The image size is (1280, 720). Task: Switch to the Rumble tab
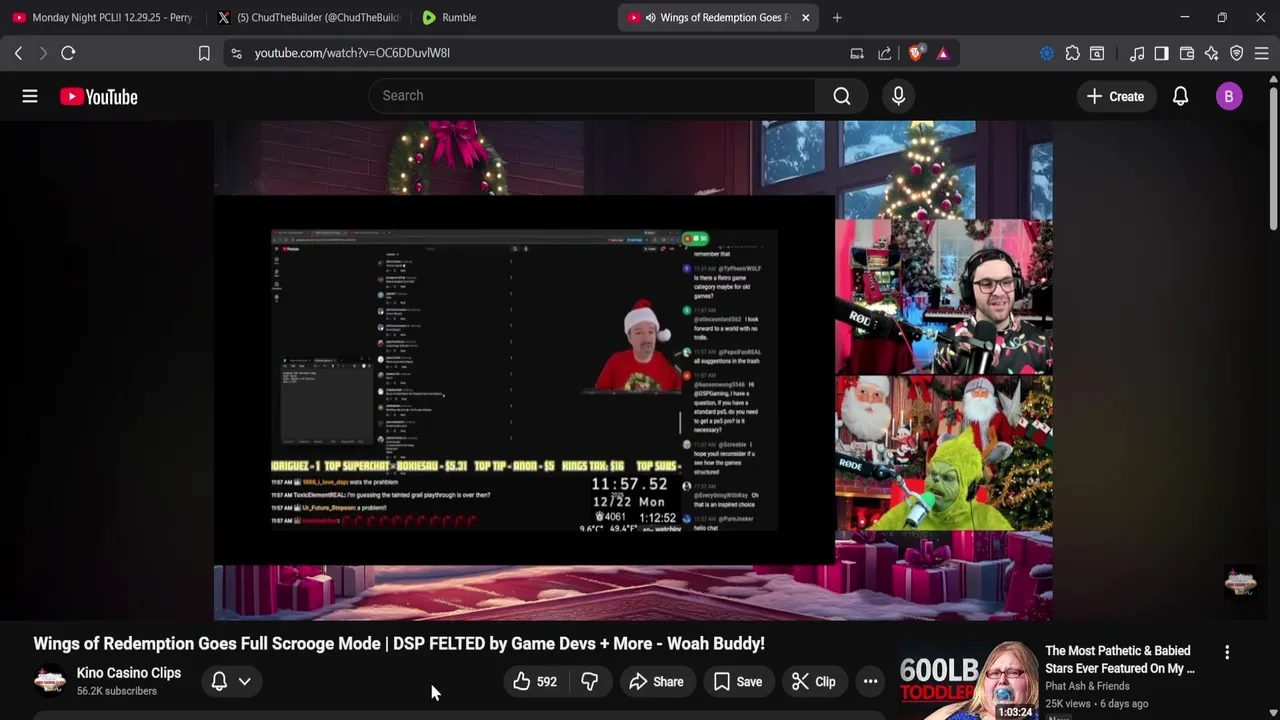click(x=510, y=17)
